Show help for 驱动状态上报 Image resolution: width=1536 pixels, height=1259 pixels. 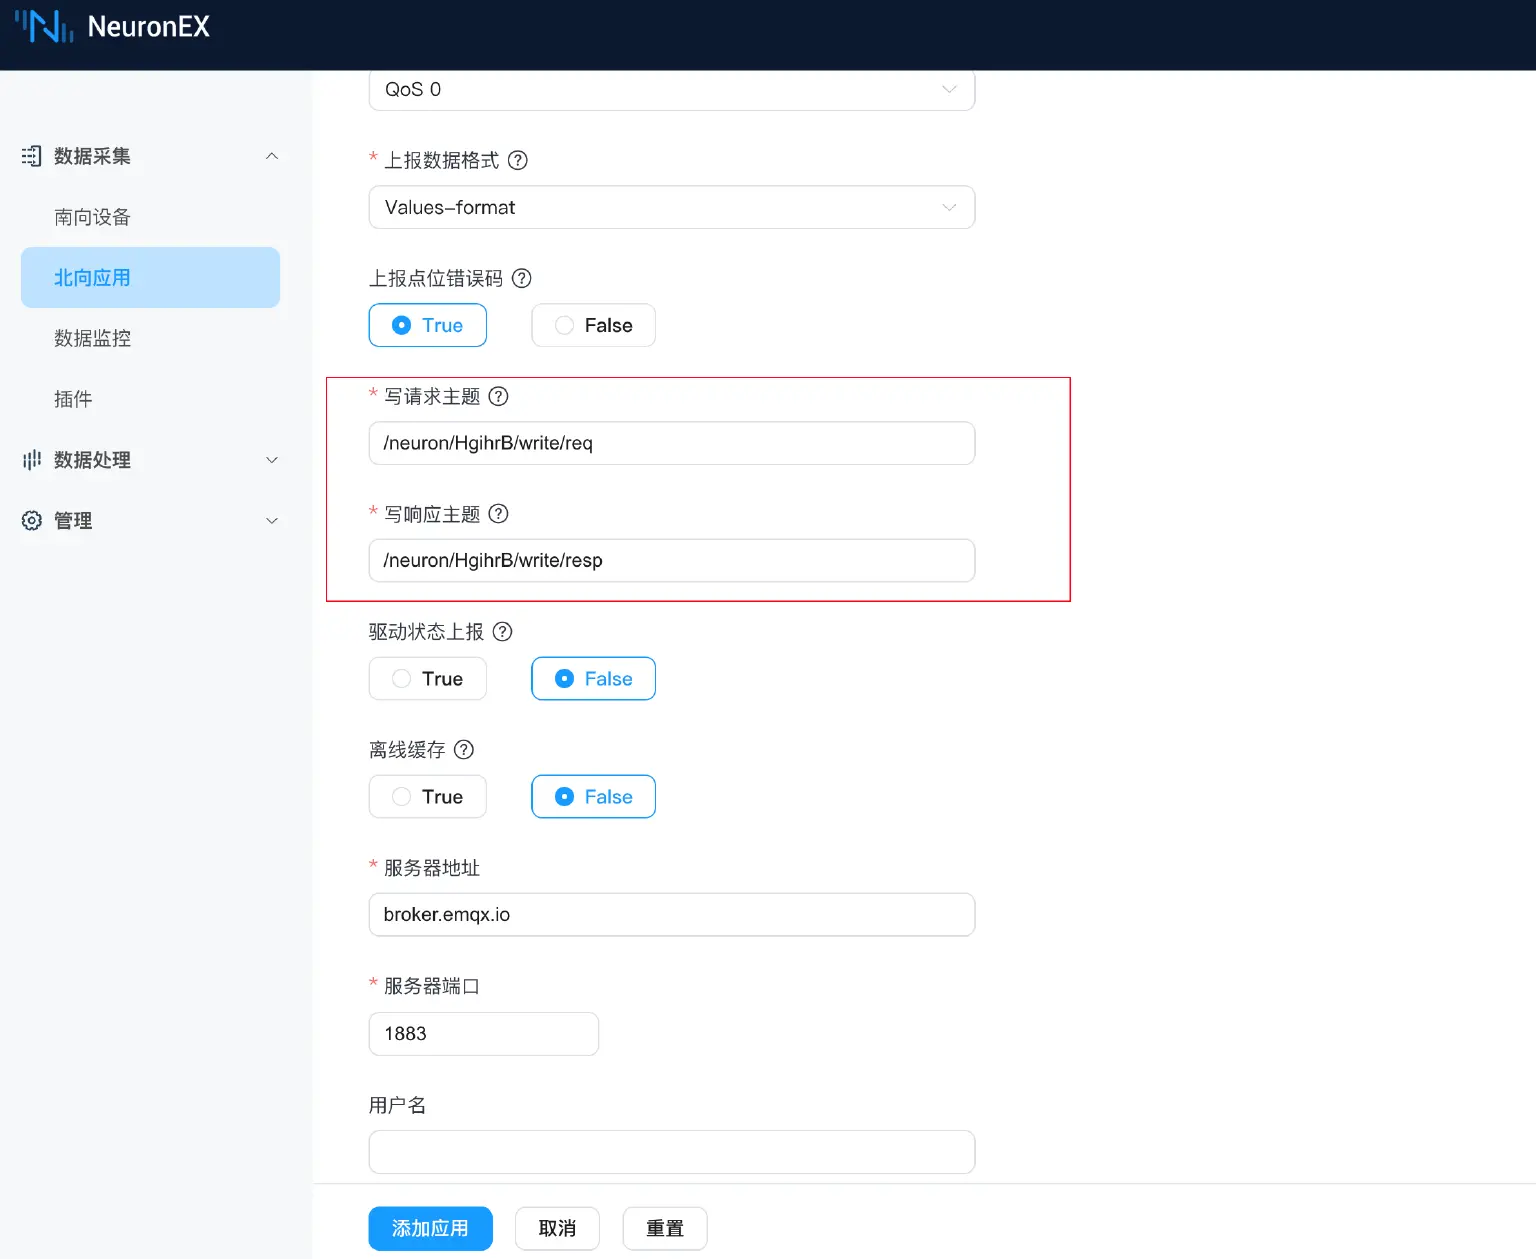(x=503, y=632)
